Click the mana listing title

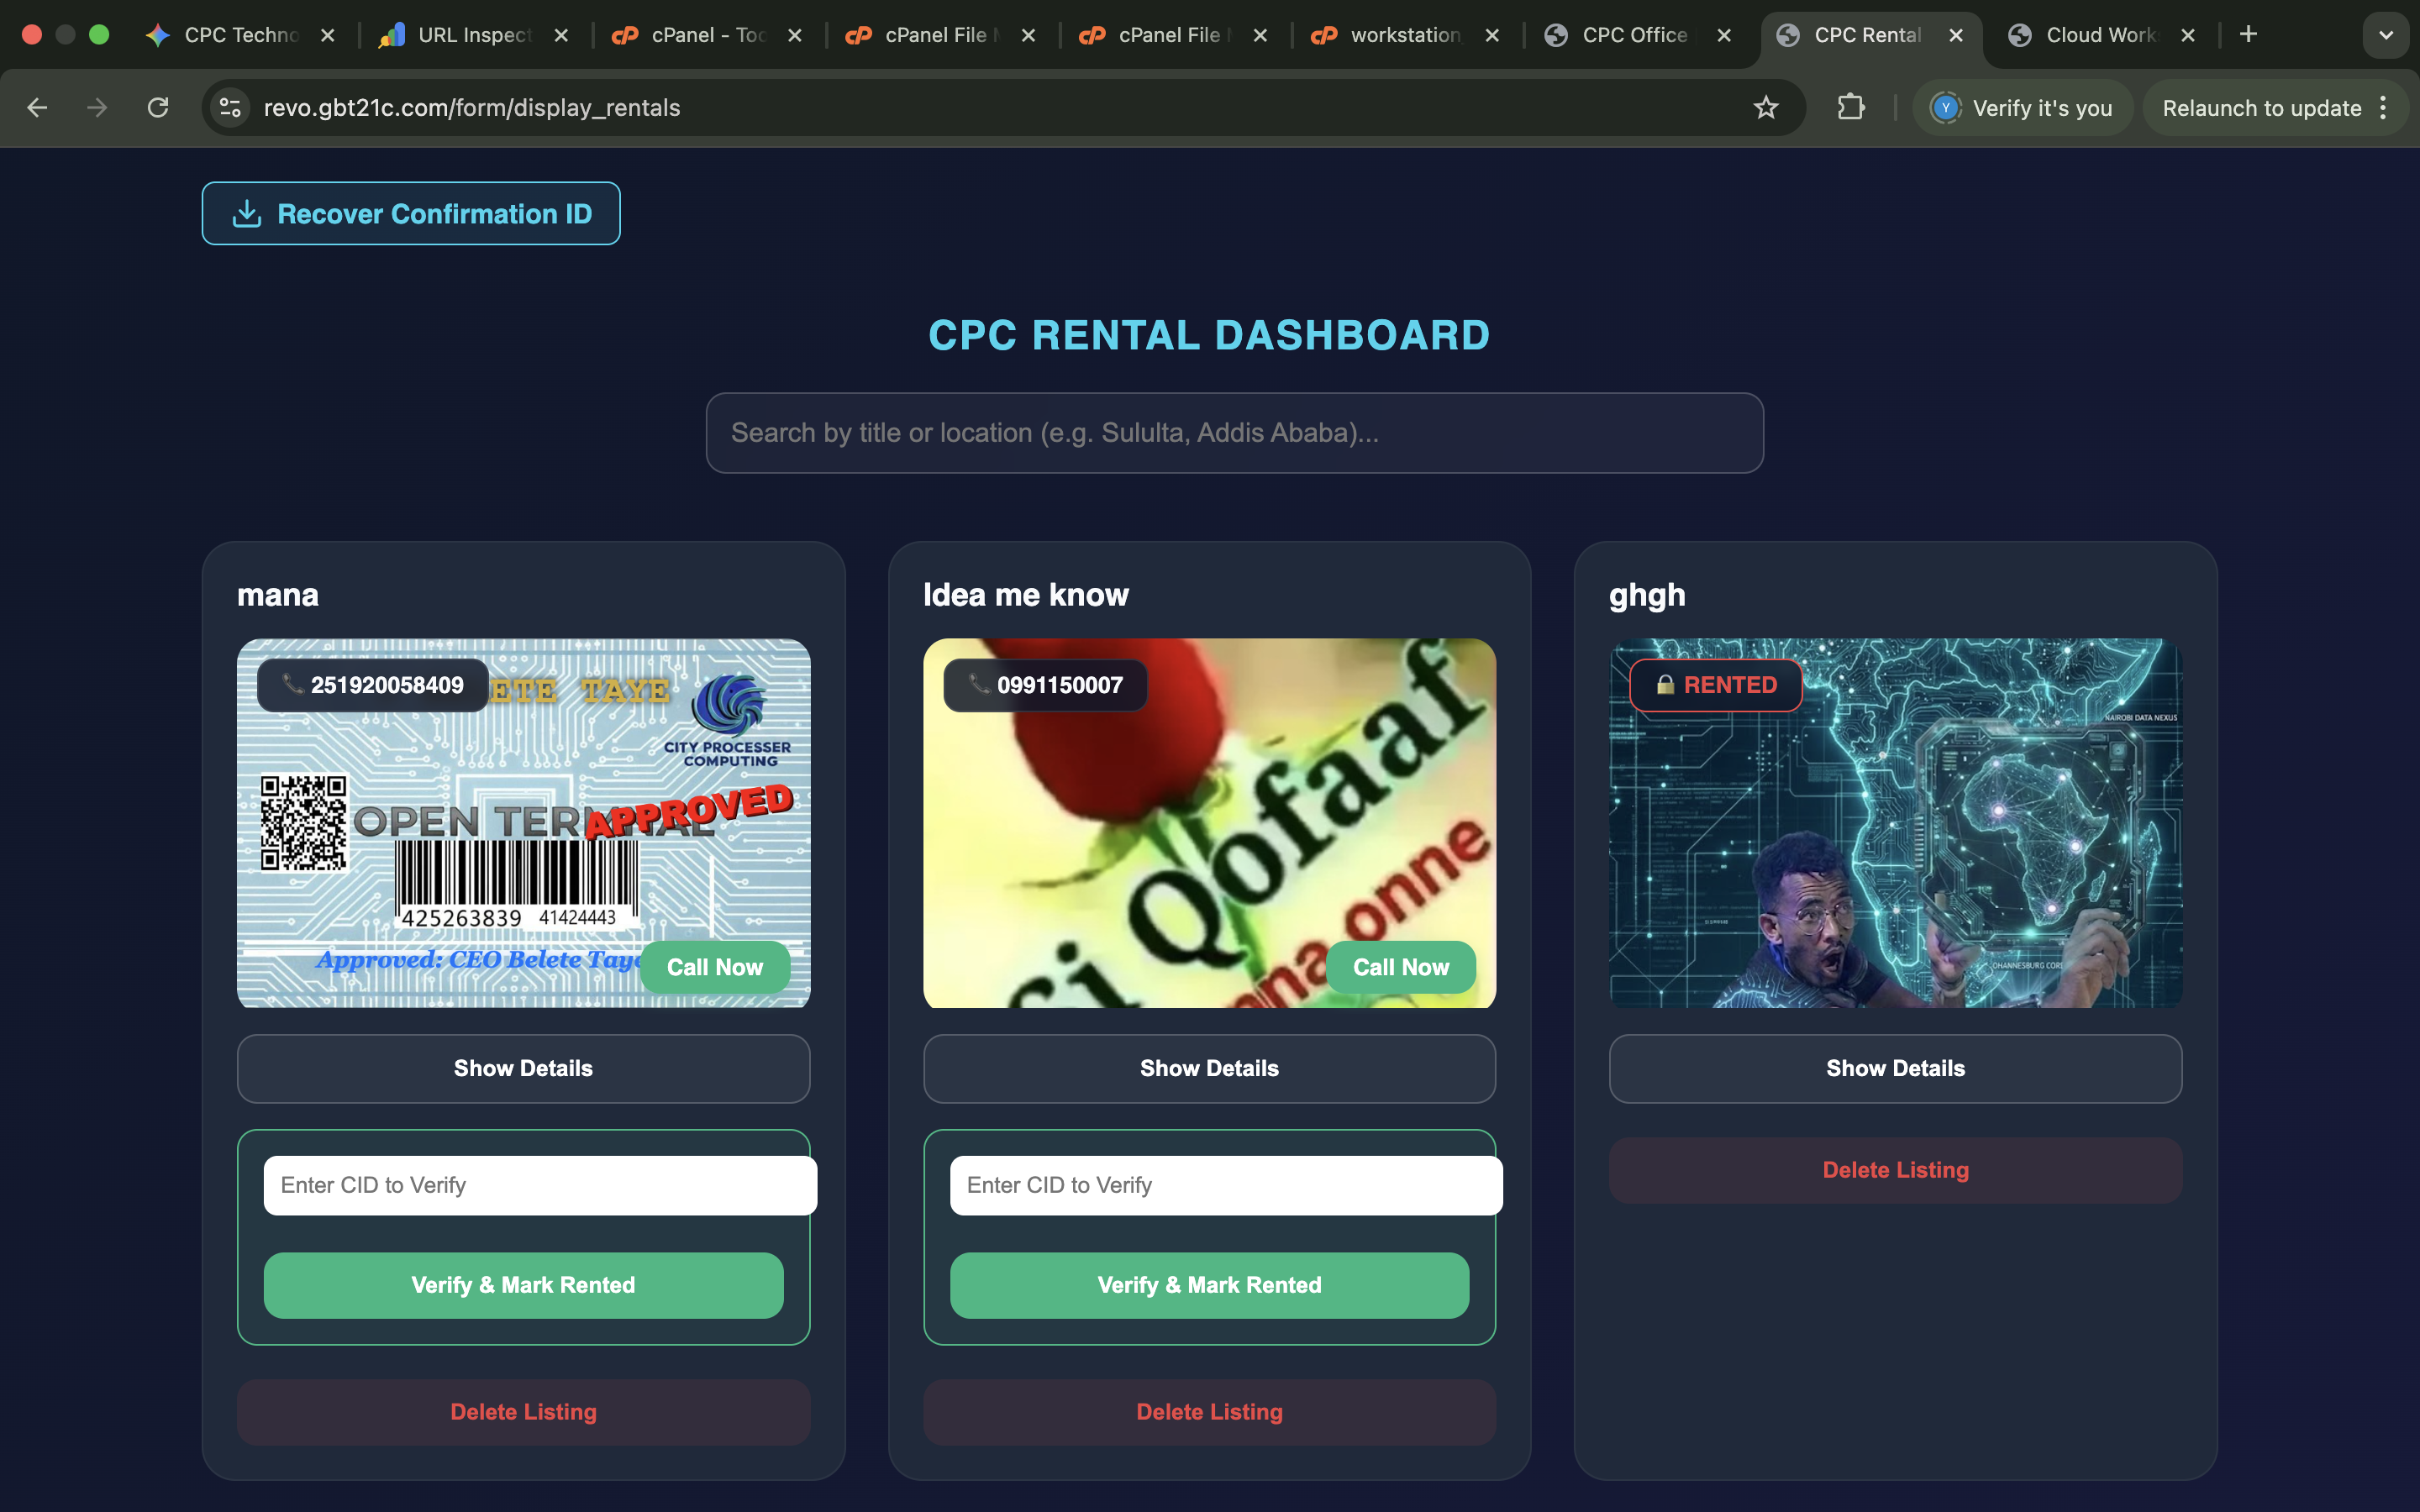point(278,595)
